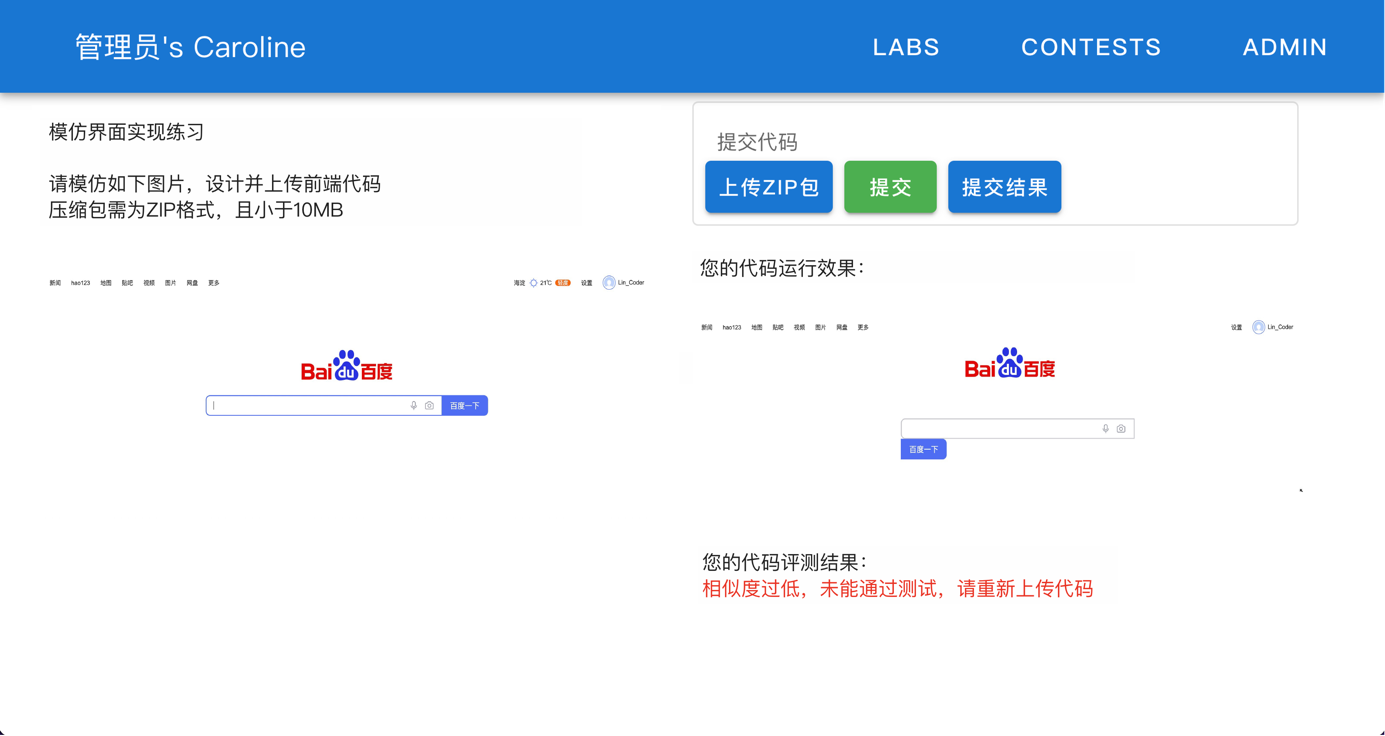This screenshot has height=736, width=1385.
Task: Click the camera icon in result preview
Action: click(x=1121, y=429)
